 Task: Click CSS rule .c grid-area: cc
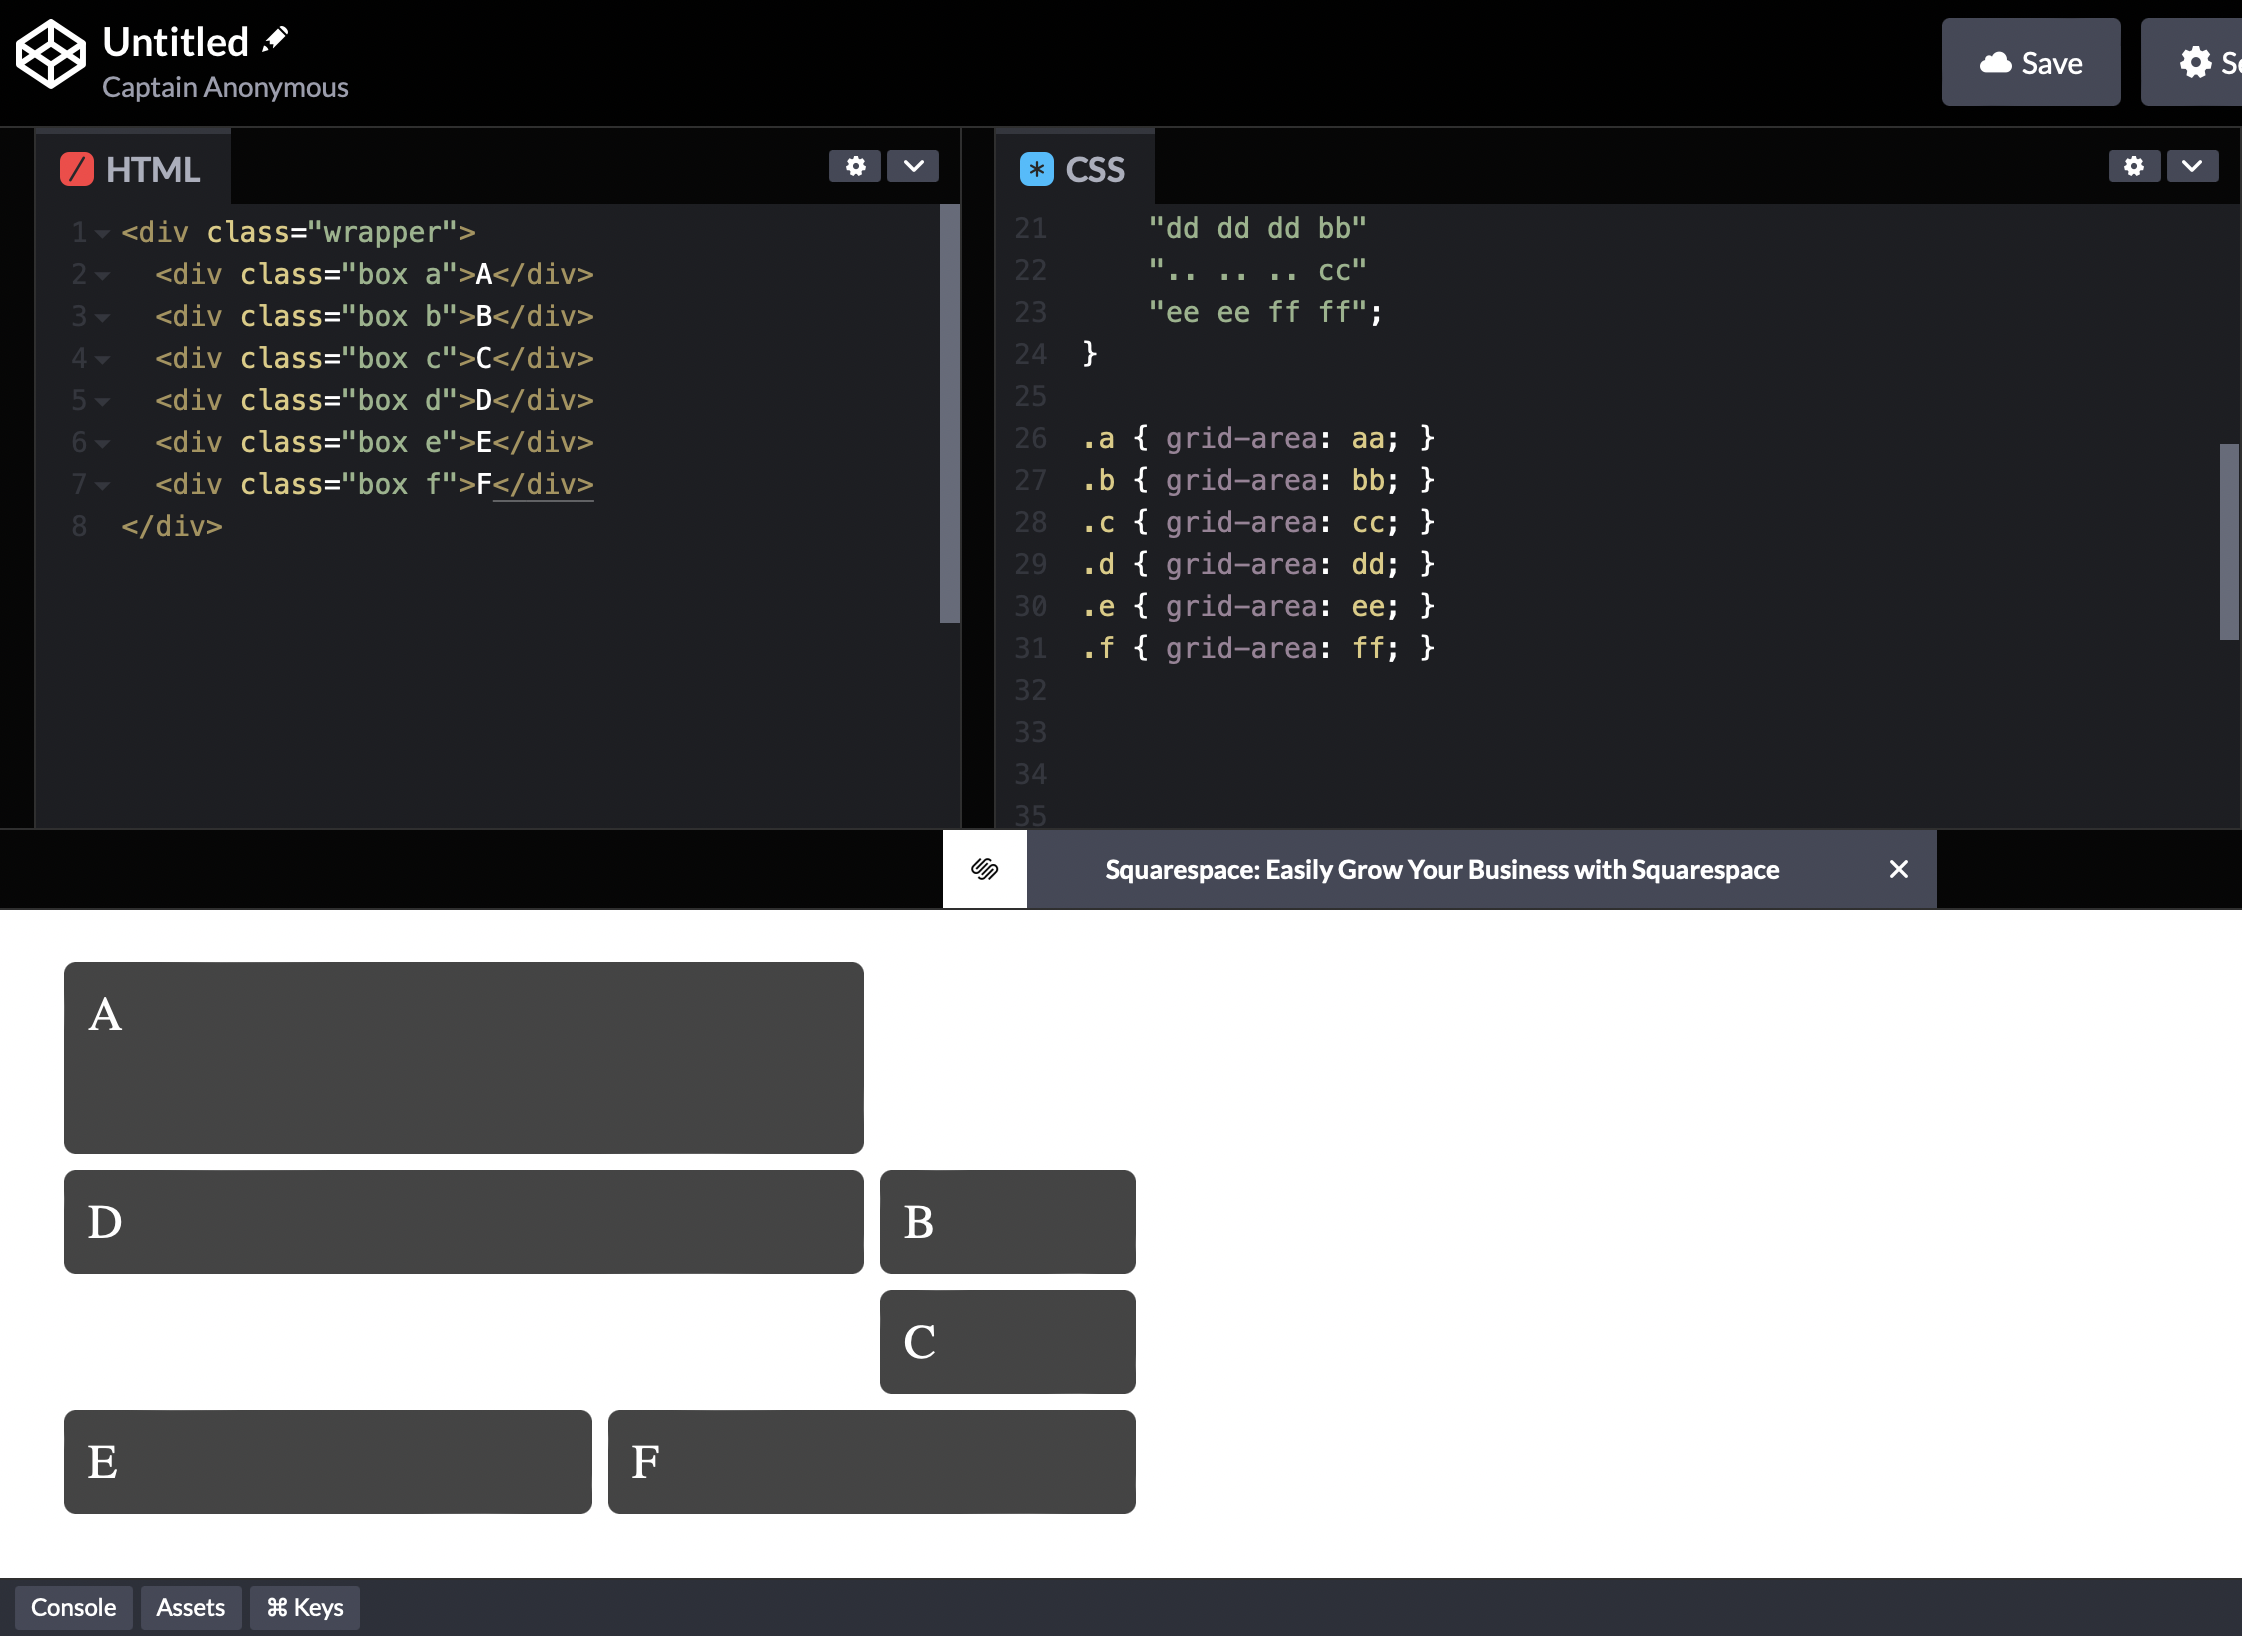[1258, 522]
